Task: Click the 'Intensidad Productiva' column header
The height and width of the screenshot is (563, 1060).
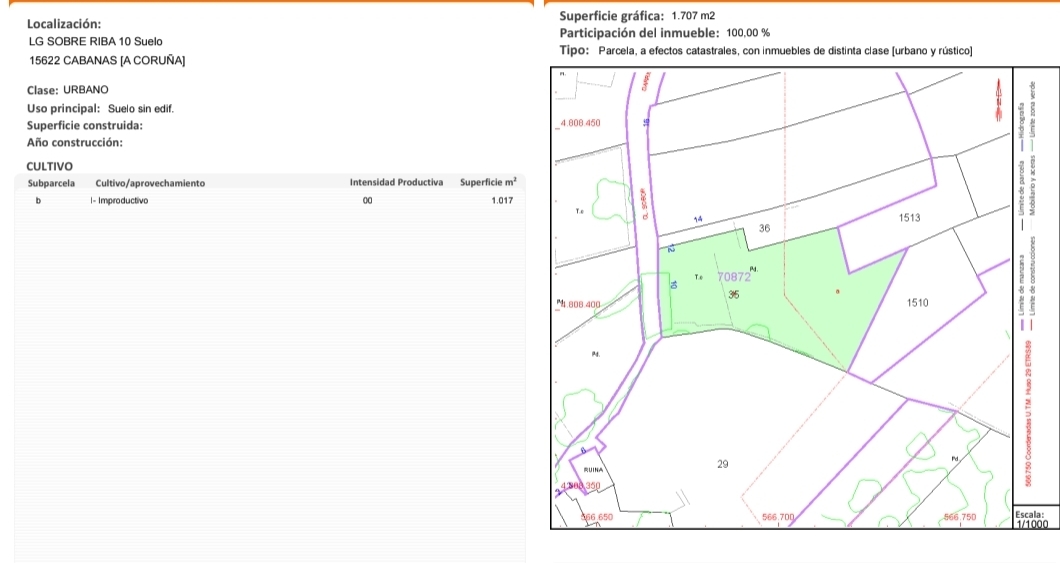Action: (396, 182)
